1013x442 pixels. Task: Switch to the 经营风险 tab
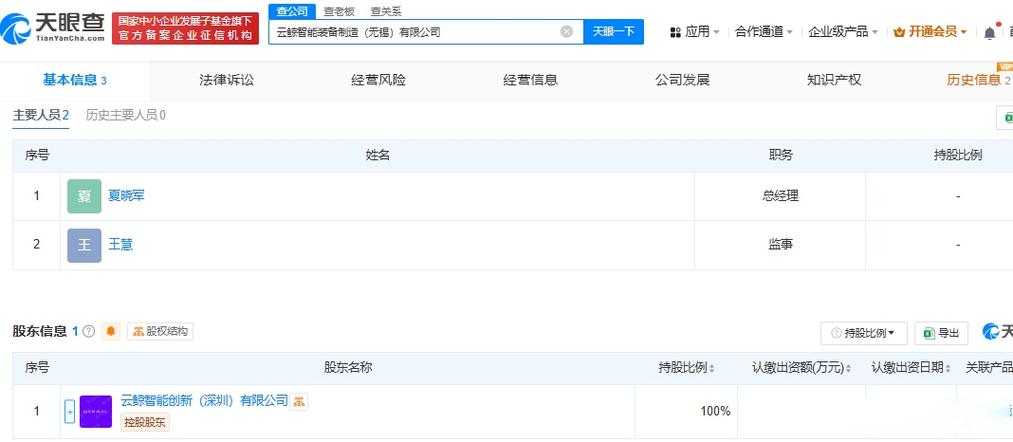click(379, 80)
